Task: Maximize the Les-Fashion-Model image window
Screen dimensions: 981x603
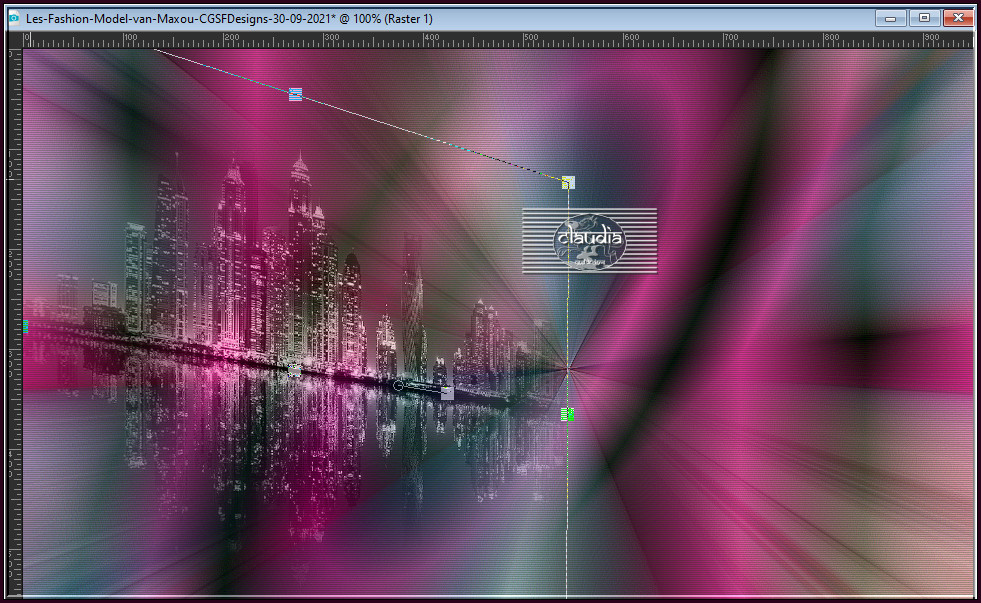Action: pos(924,18)
